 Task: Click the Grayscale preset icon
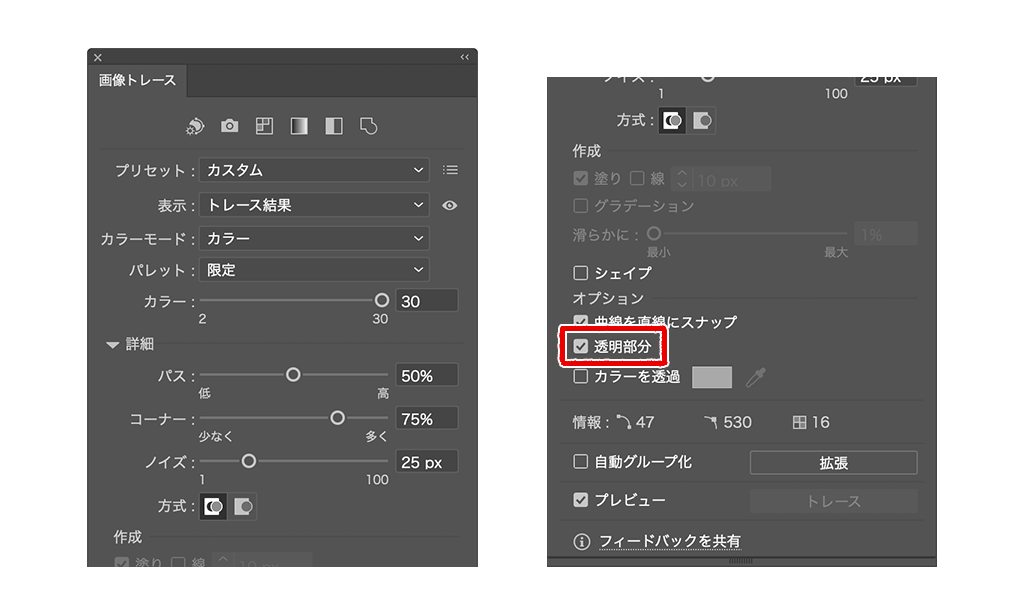[299, 125]
